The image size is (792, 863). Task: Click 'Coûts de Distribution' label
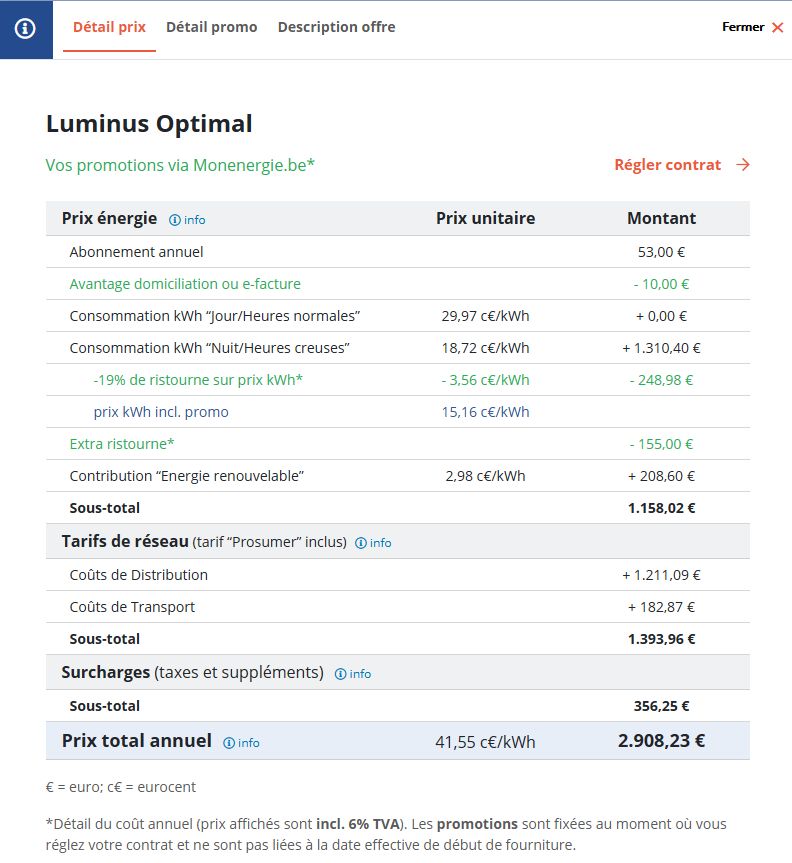(x=138, y=575)
